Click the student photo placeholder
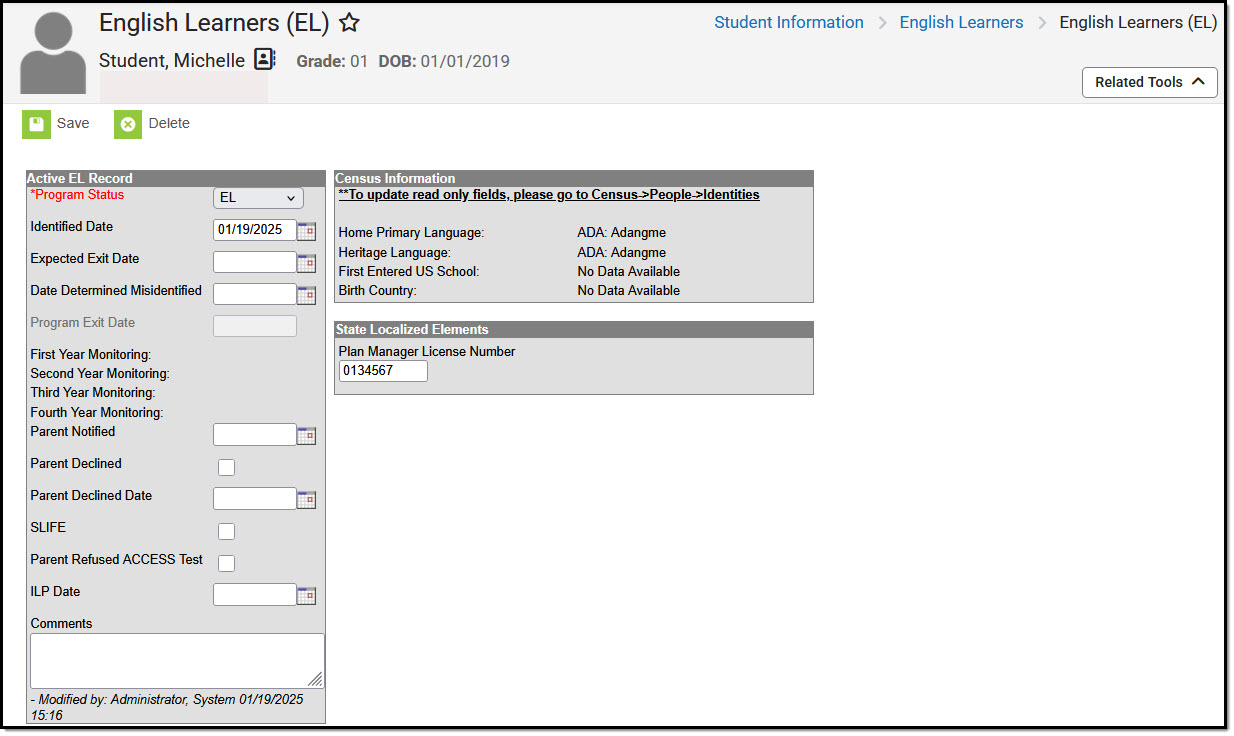The height and width of the screenshot is (736, 1234). click(52, 50)
